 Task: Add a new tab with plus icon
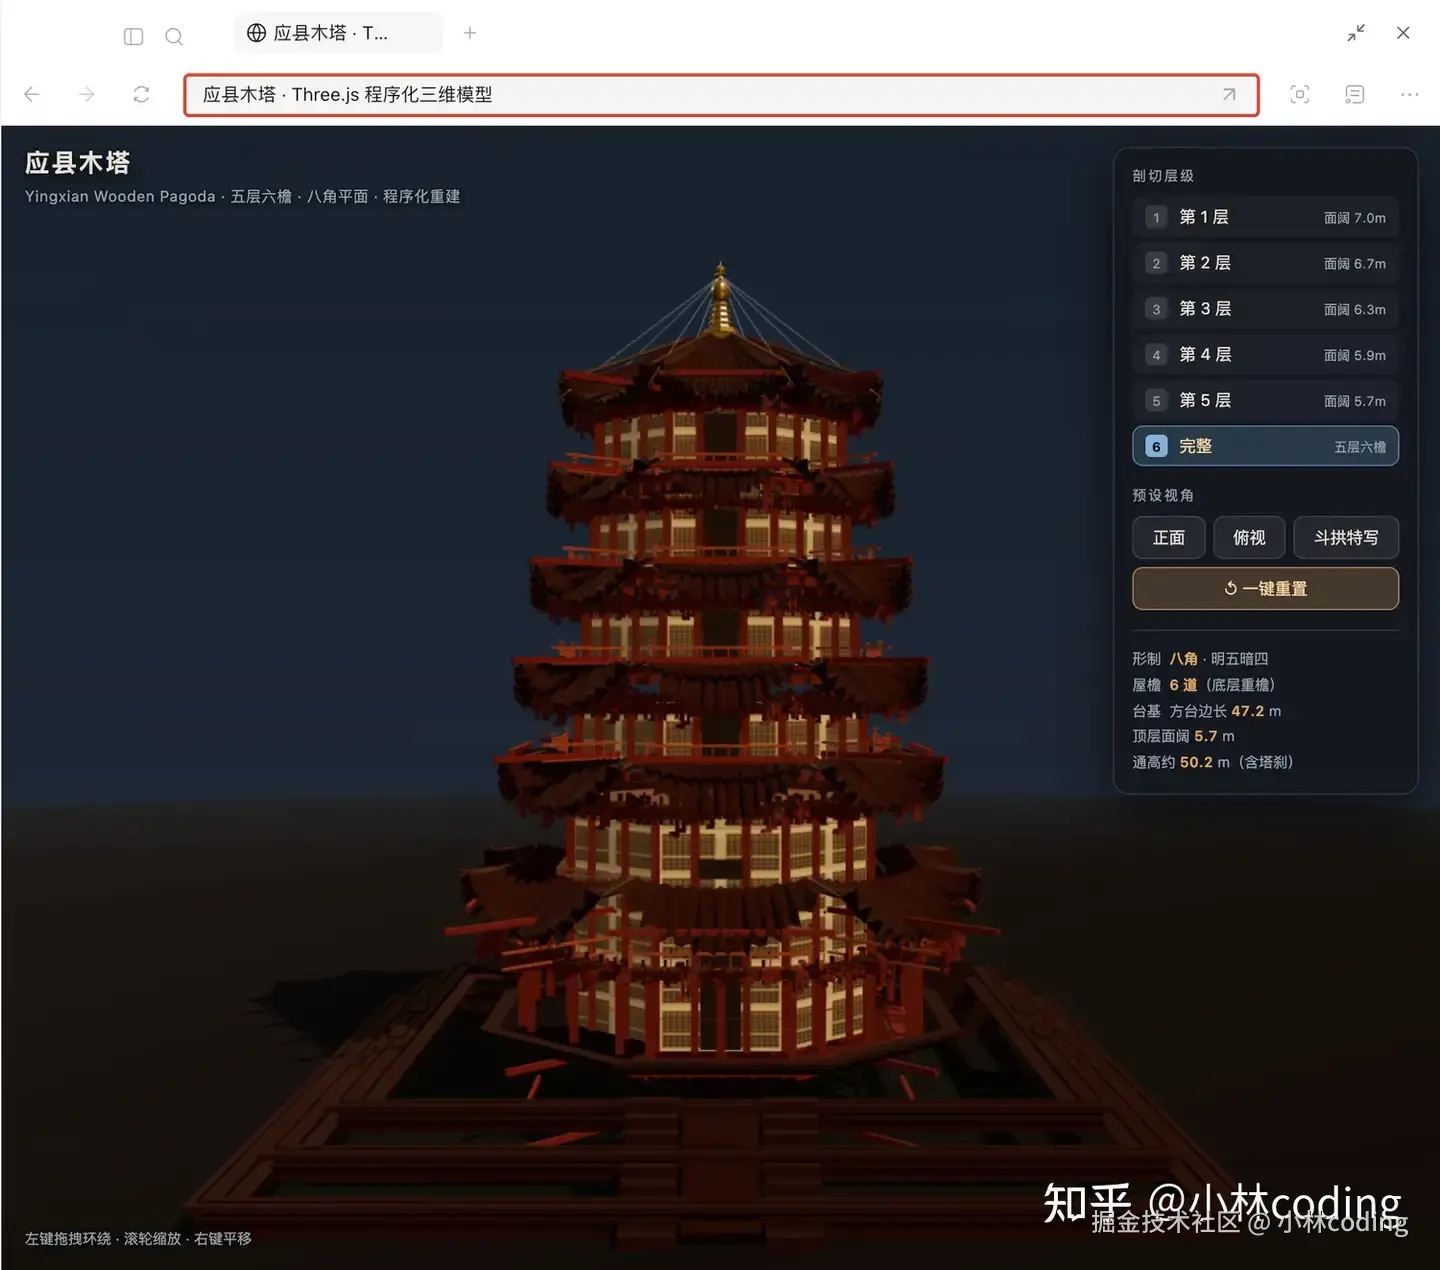pos(470,33)
